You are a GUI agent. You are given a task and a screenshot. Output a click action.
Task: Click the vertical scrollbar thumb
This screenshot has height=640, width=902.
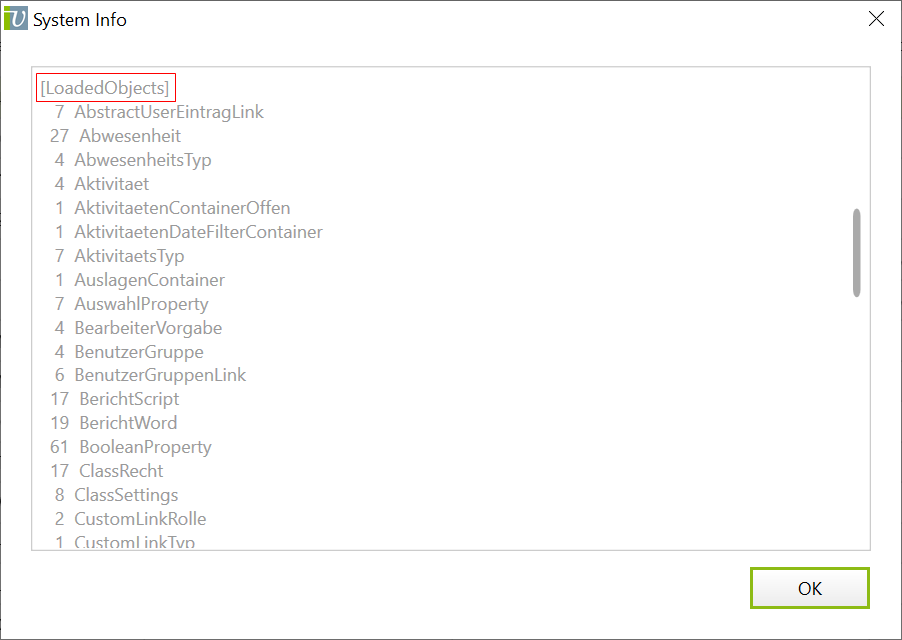coord(856,252)
